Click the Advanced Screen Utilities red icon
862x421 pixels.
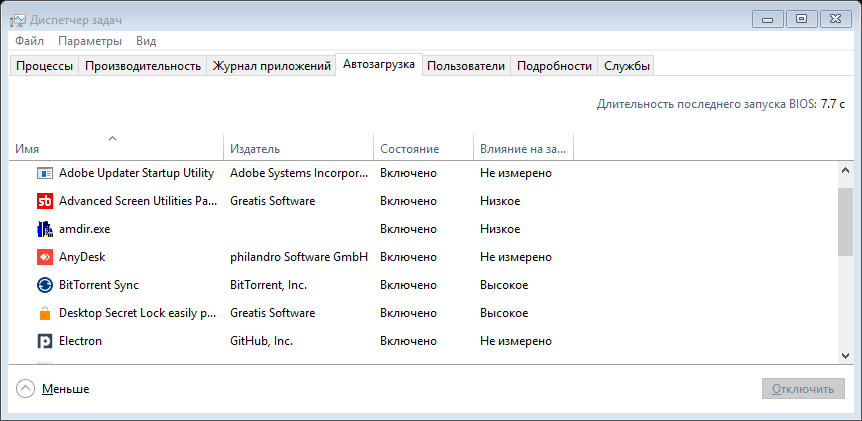tap(44, 201)
